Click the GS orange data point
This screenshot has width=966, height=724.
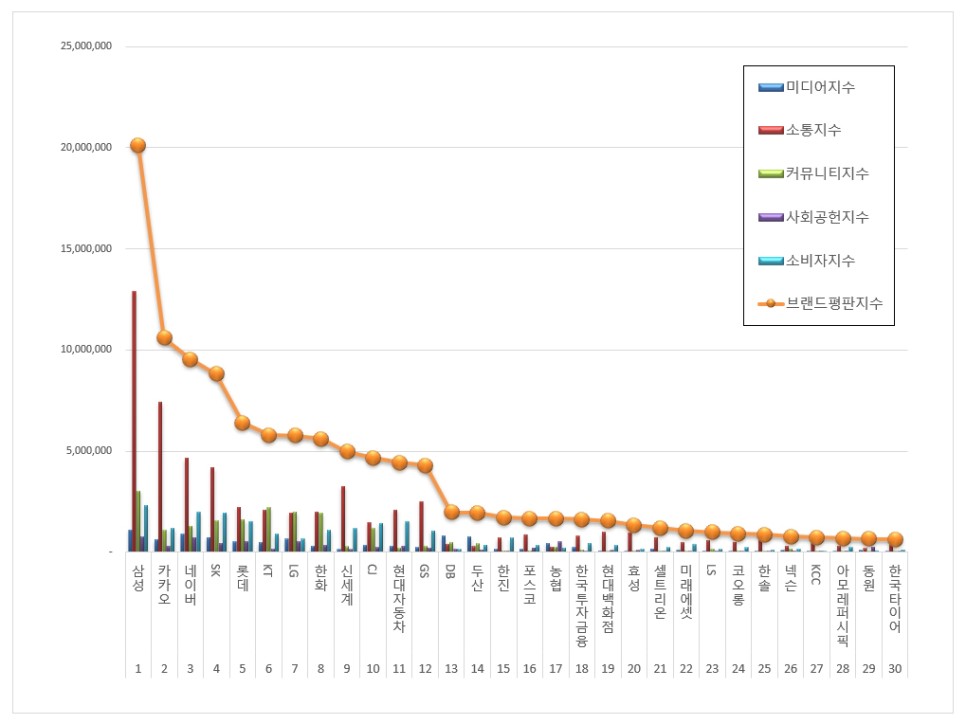[x=425, y=465]
